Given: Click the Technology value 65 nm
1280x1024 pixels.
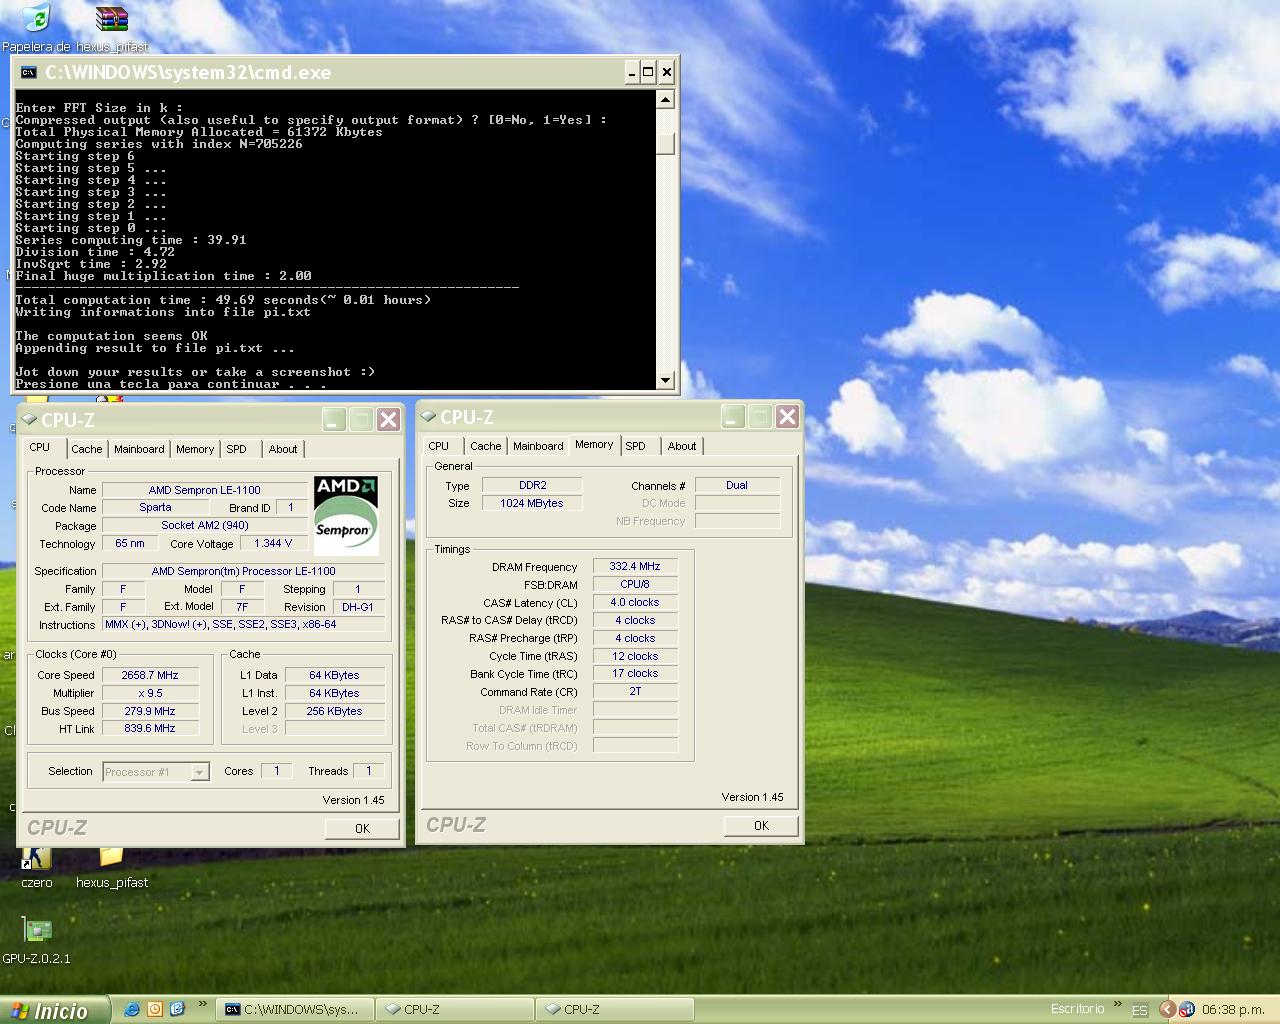Looking at the screenshot, I should [130, 543].
